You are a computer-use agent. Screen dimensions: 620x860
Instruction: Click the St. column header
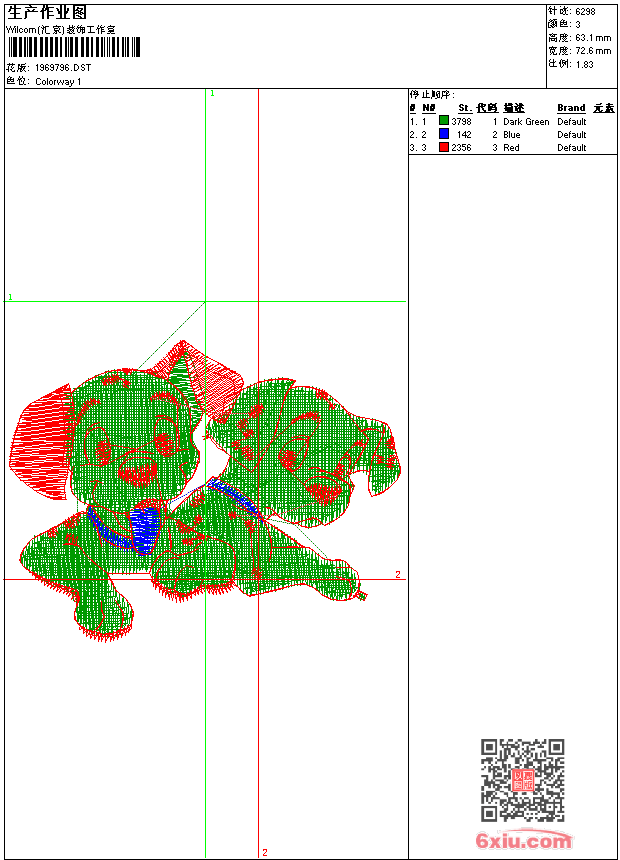[x=465, y=108]
